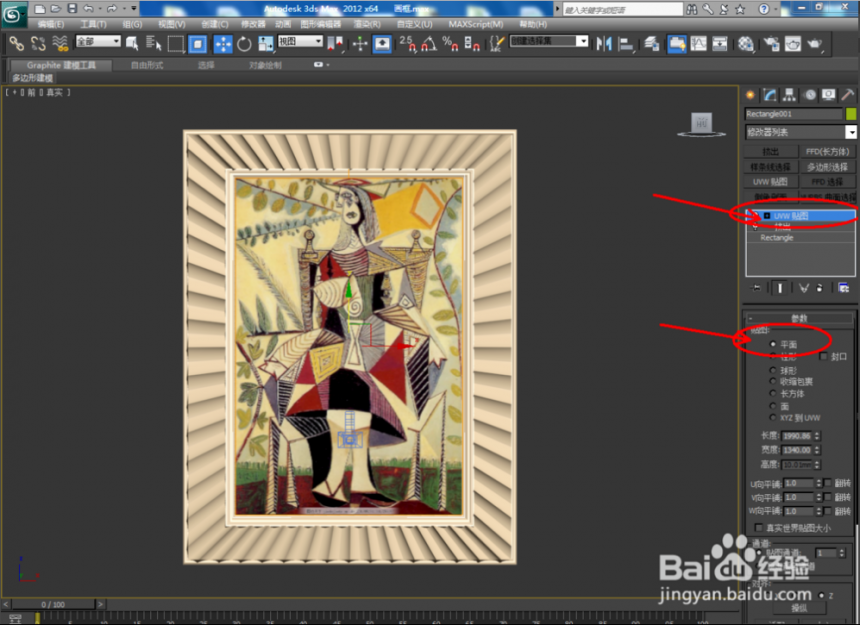
Task: Click the search keyword input field
Action: pos(623,9)
